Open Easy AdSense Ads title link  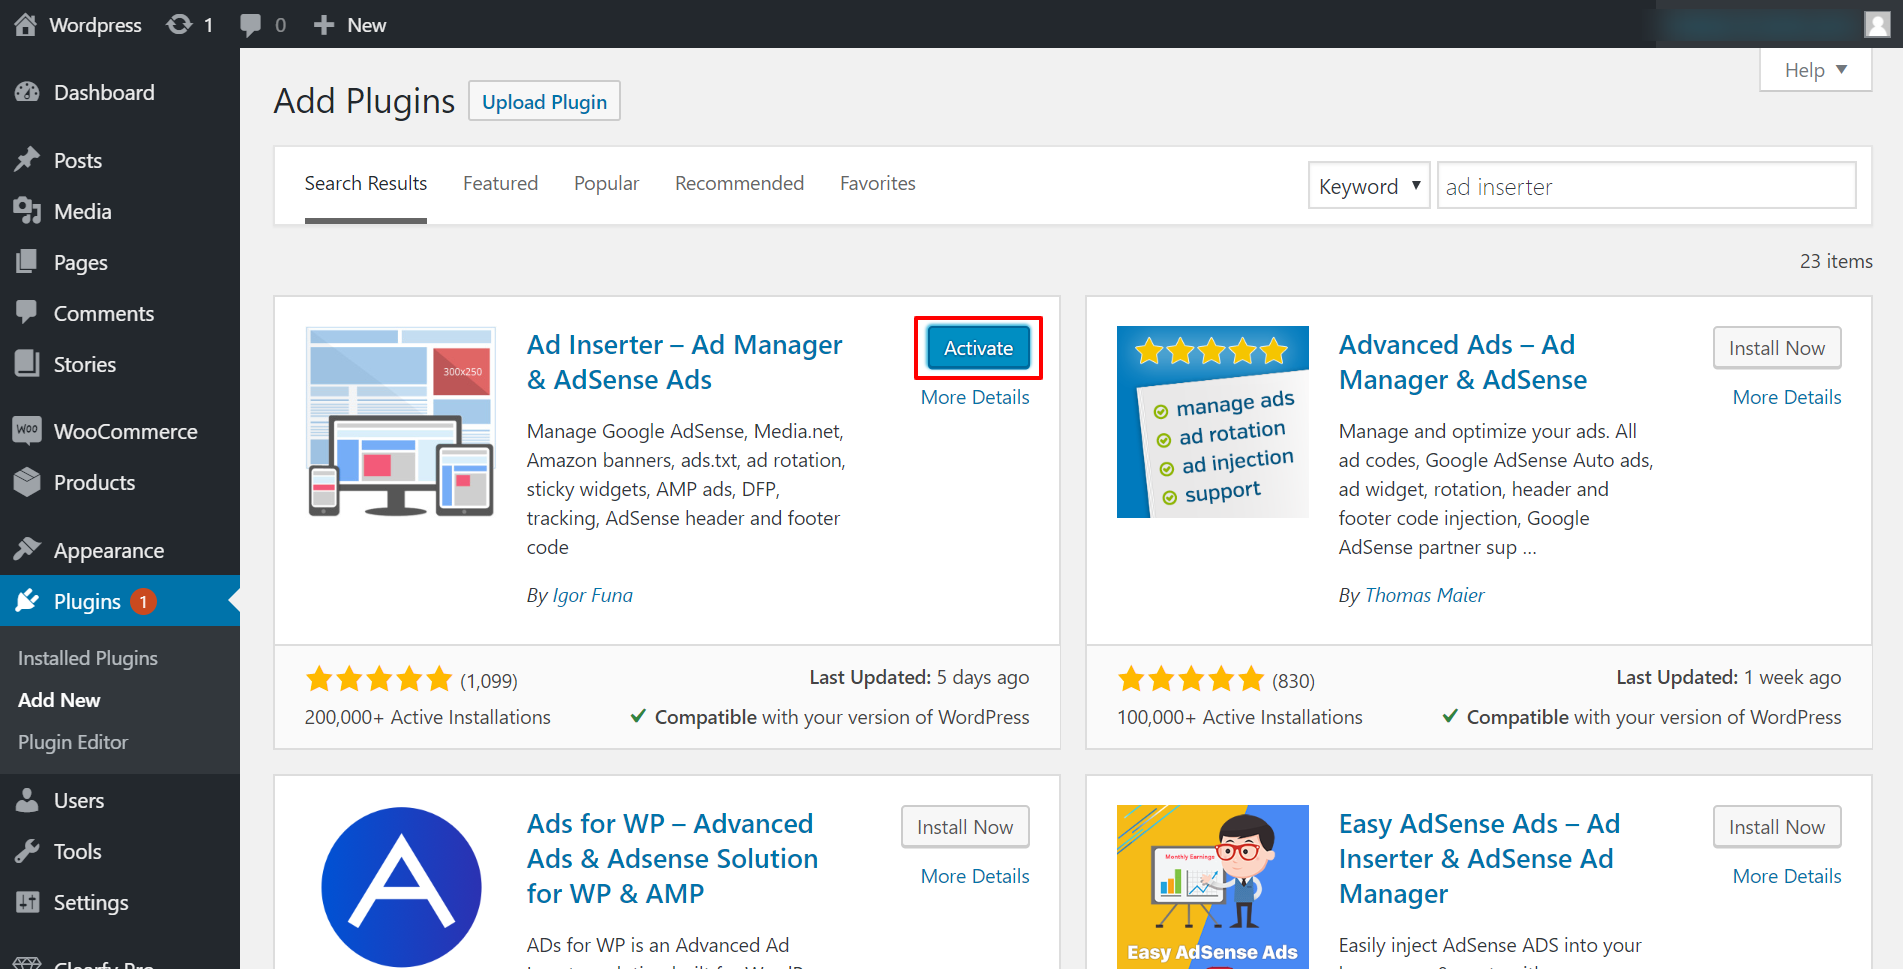[x=1479, y=858]
